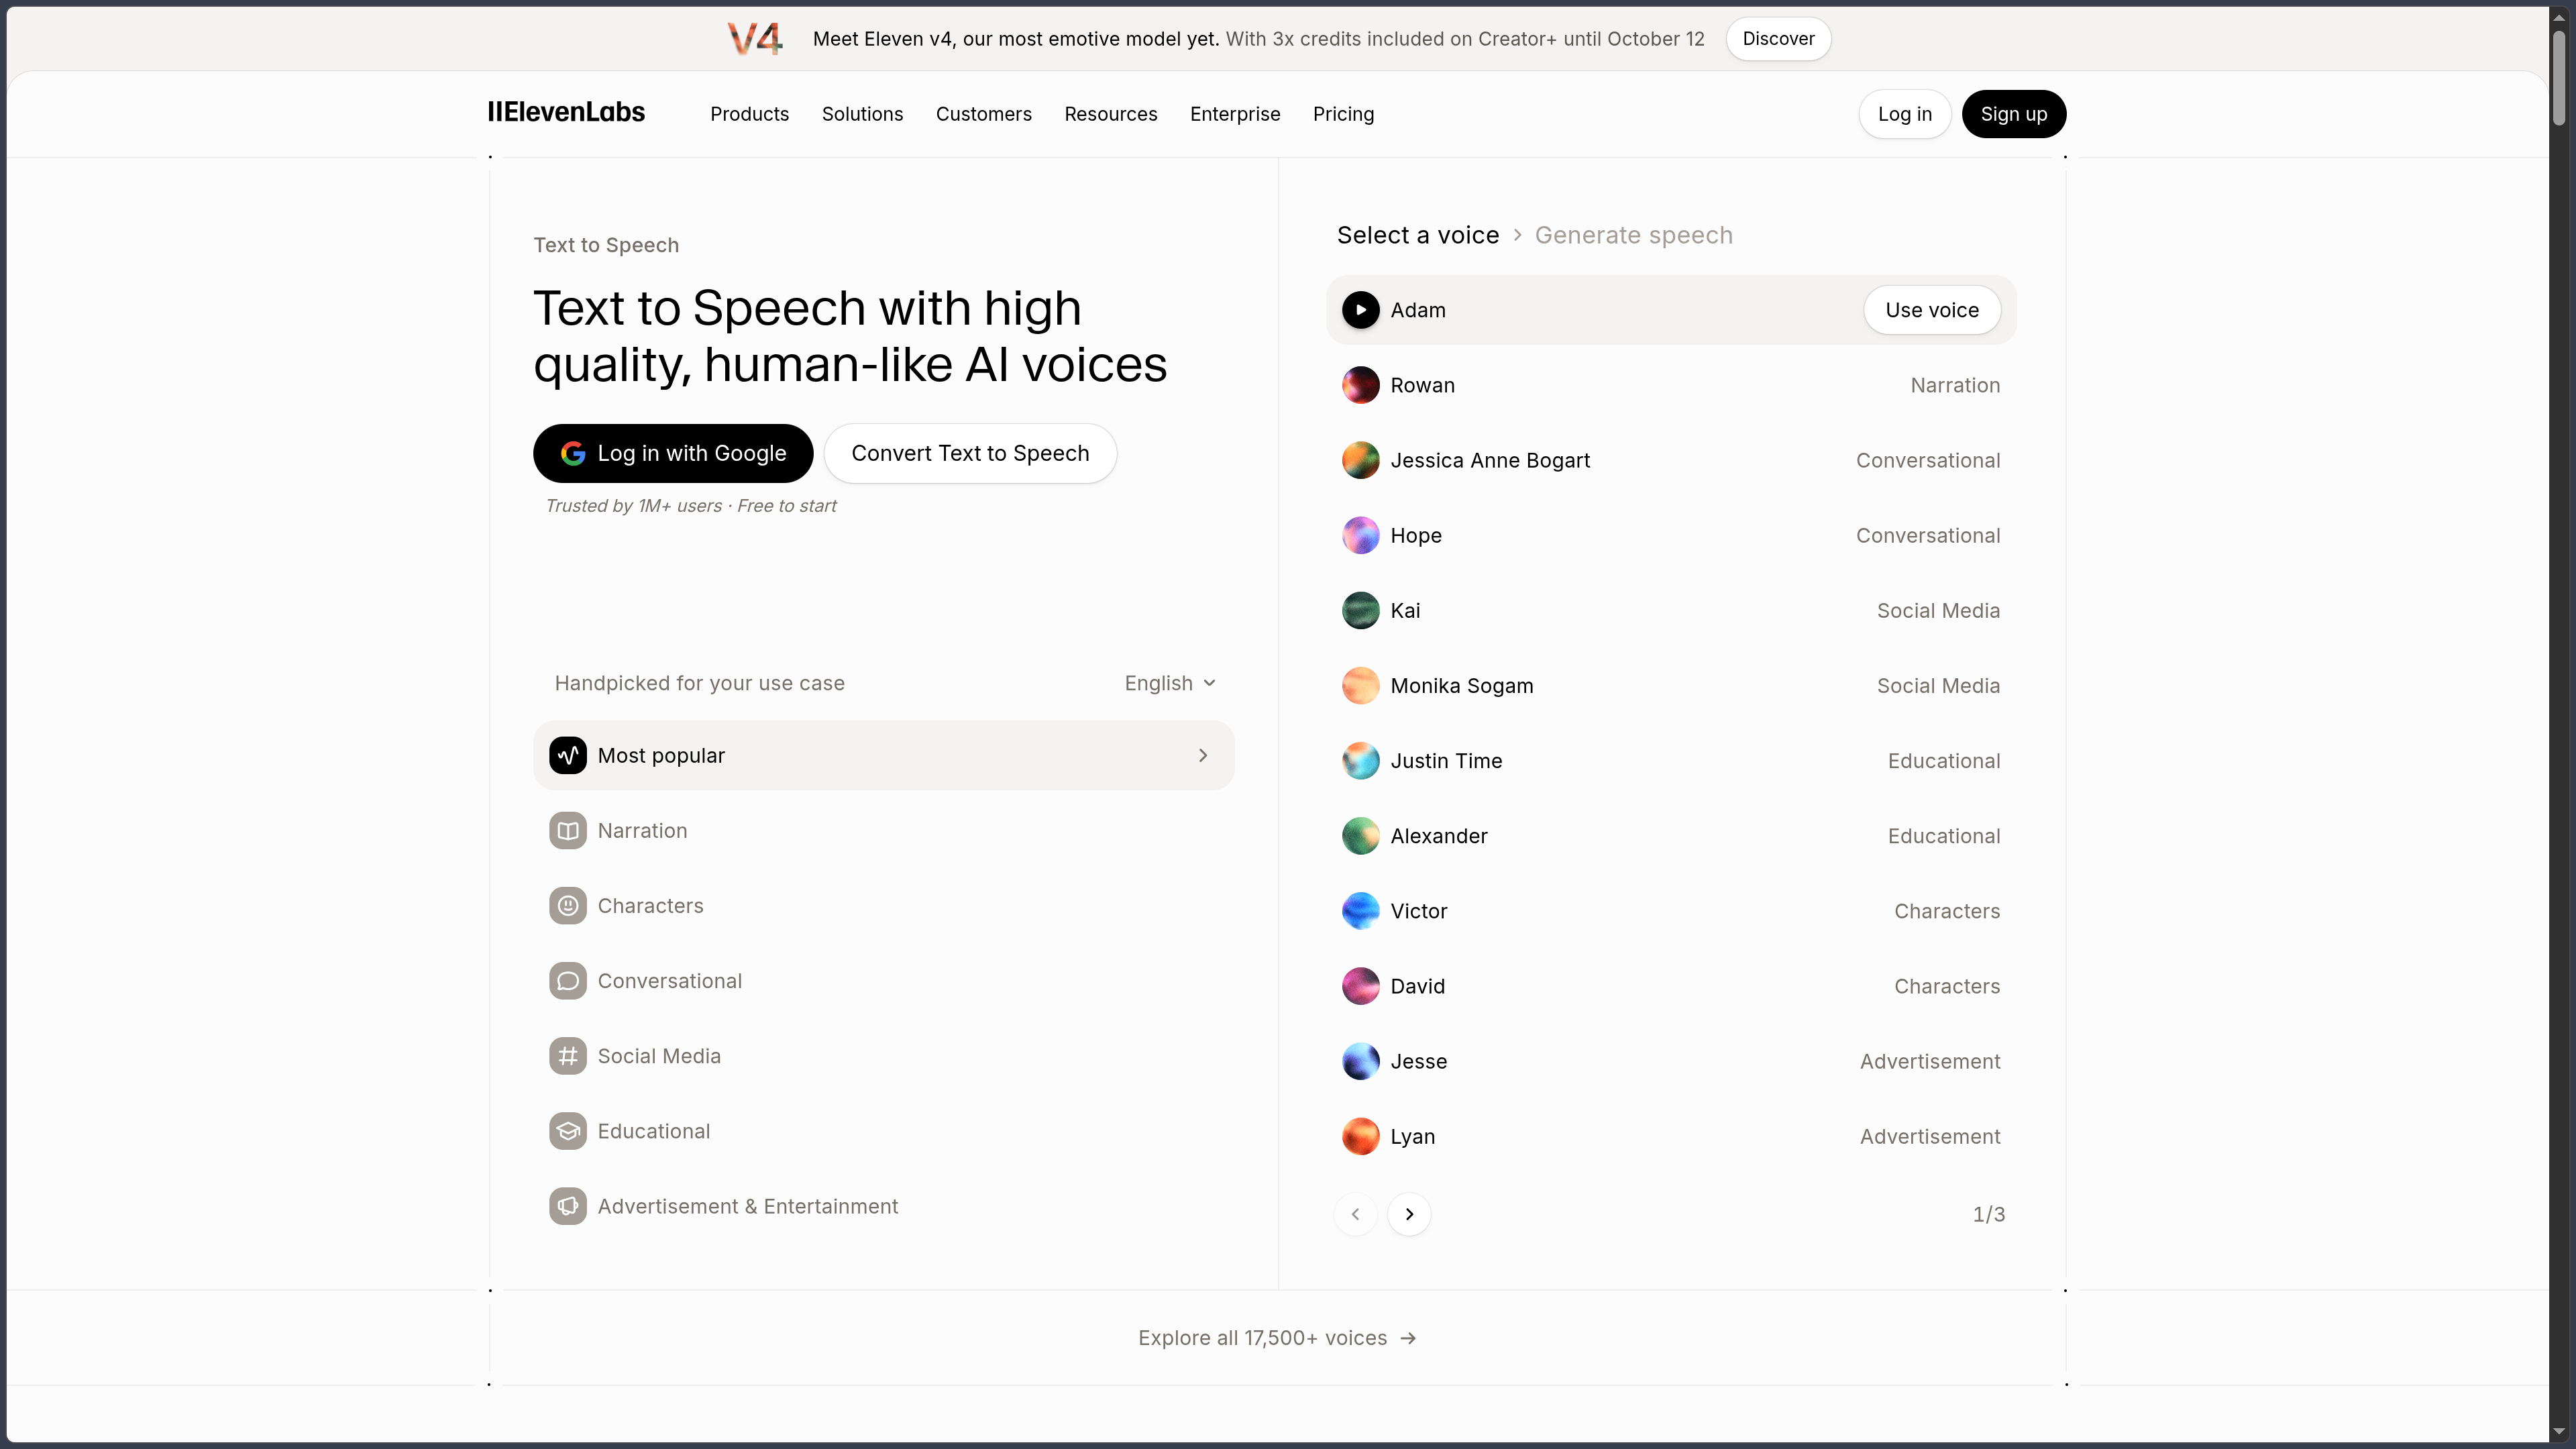Select the David voice name
Image resolution: width=2576 pixels, height=1449 pixels.
tap(1417, 985)
